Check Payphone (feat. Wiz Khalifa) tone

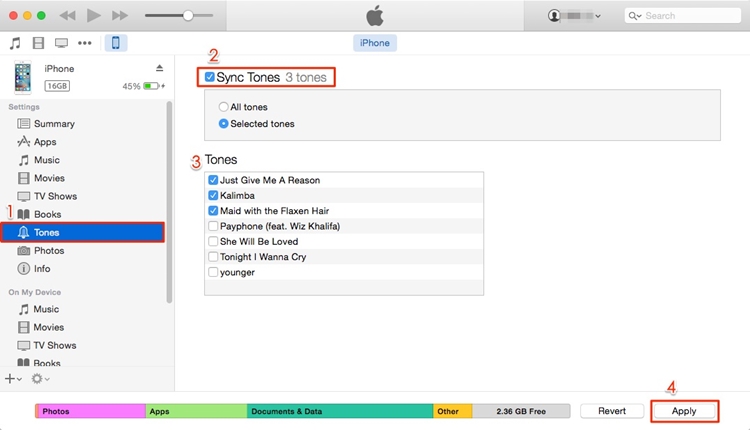213,226
